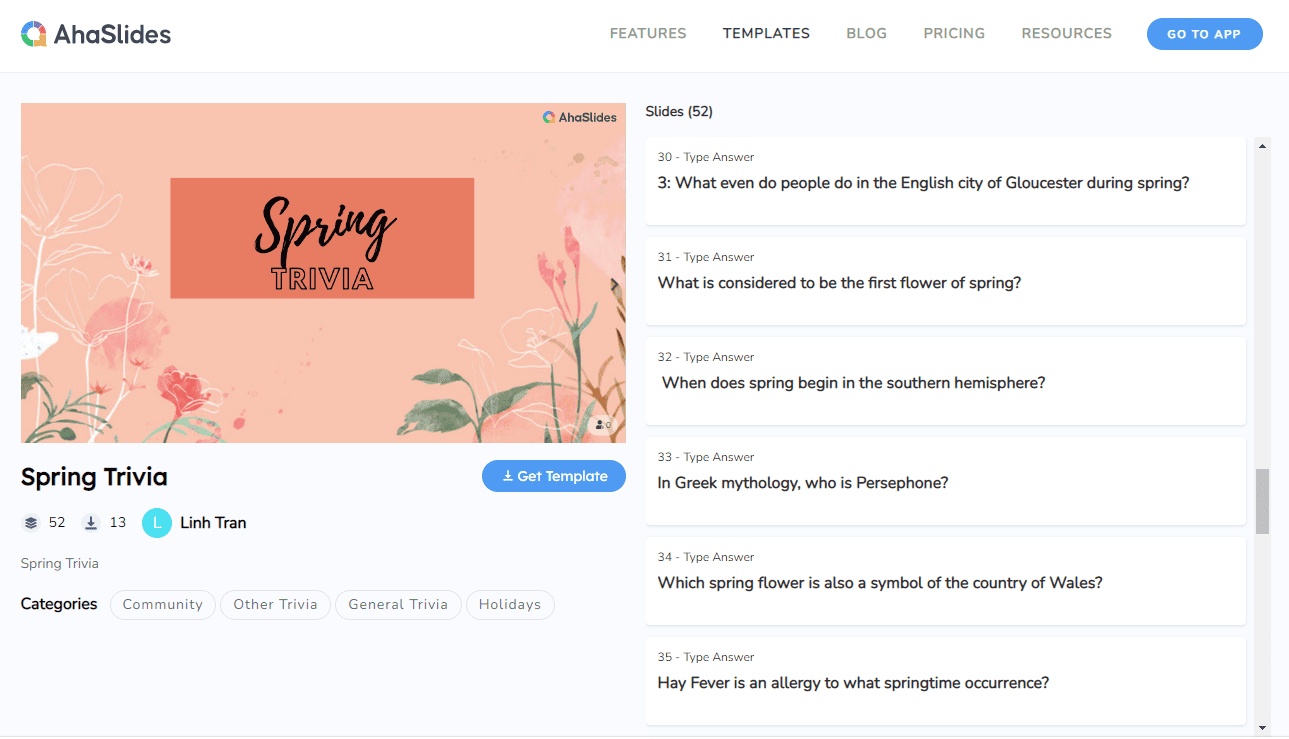Select slide 32 southern hemisphere spring question

pyautogui.click(x=945, y=381)
